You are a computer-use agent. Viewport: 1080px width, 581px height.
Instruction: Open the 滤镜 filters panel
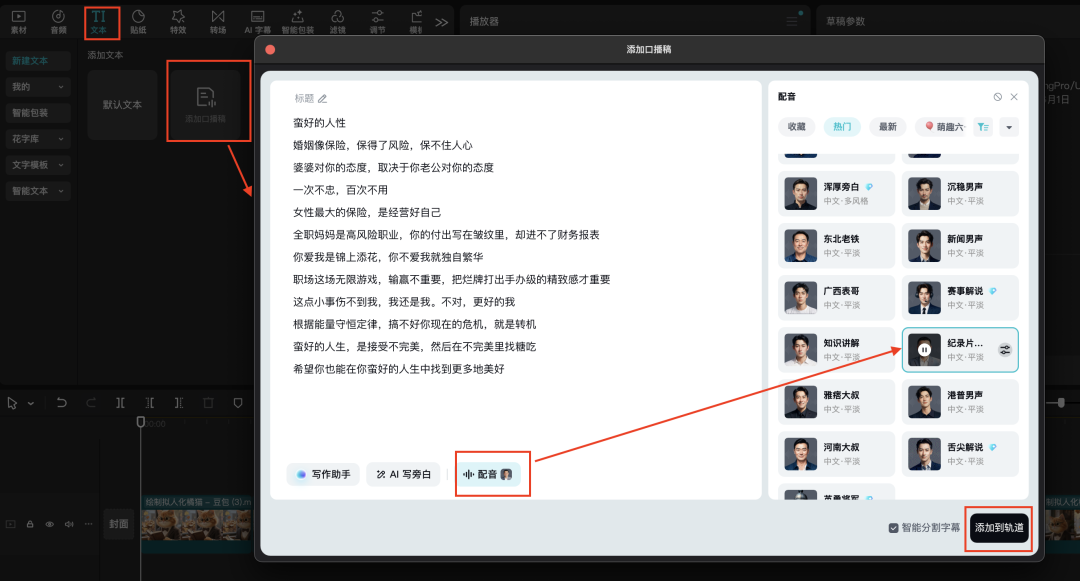click(337, 22)
